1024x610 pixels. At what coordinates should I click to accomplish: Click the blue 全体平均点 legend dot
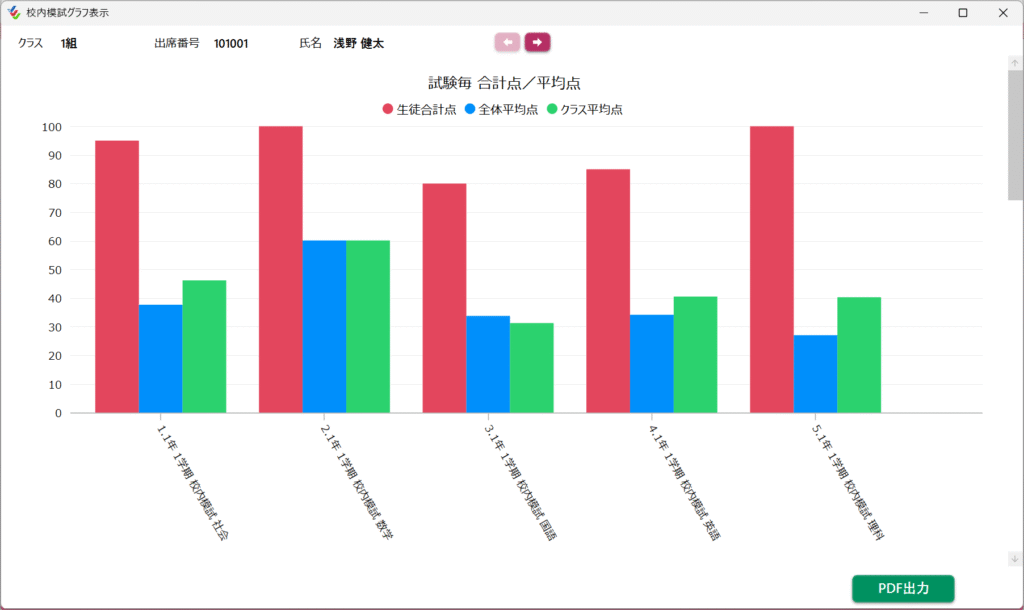[470, 109]
